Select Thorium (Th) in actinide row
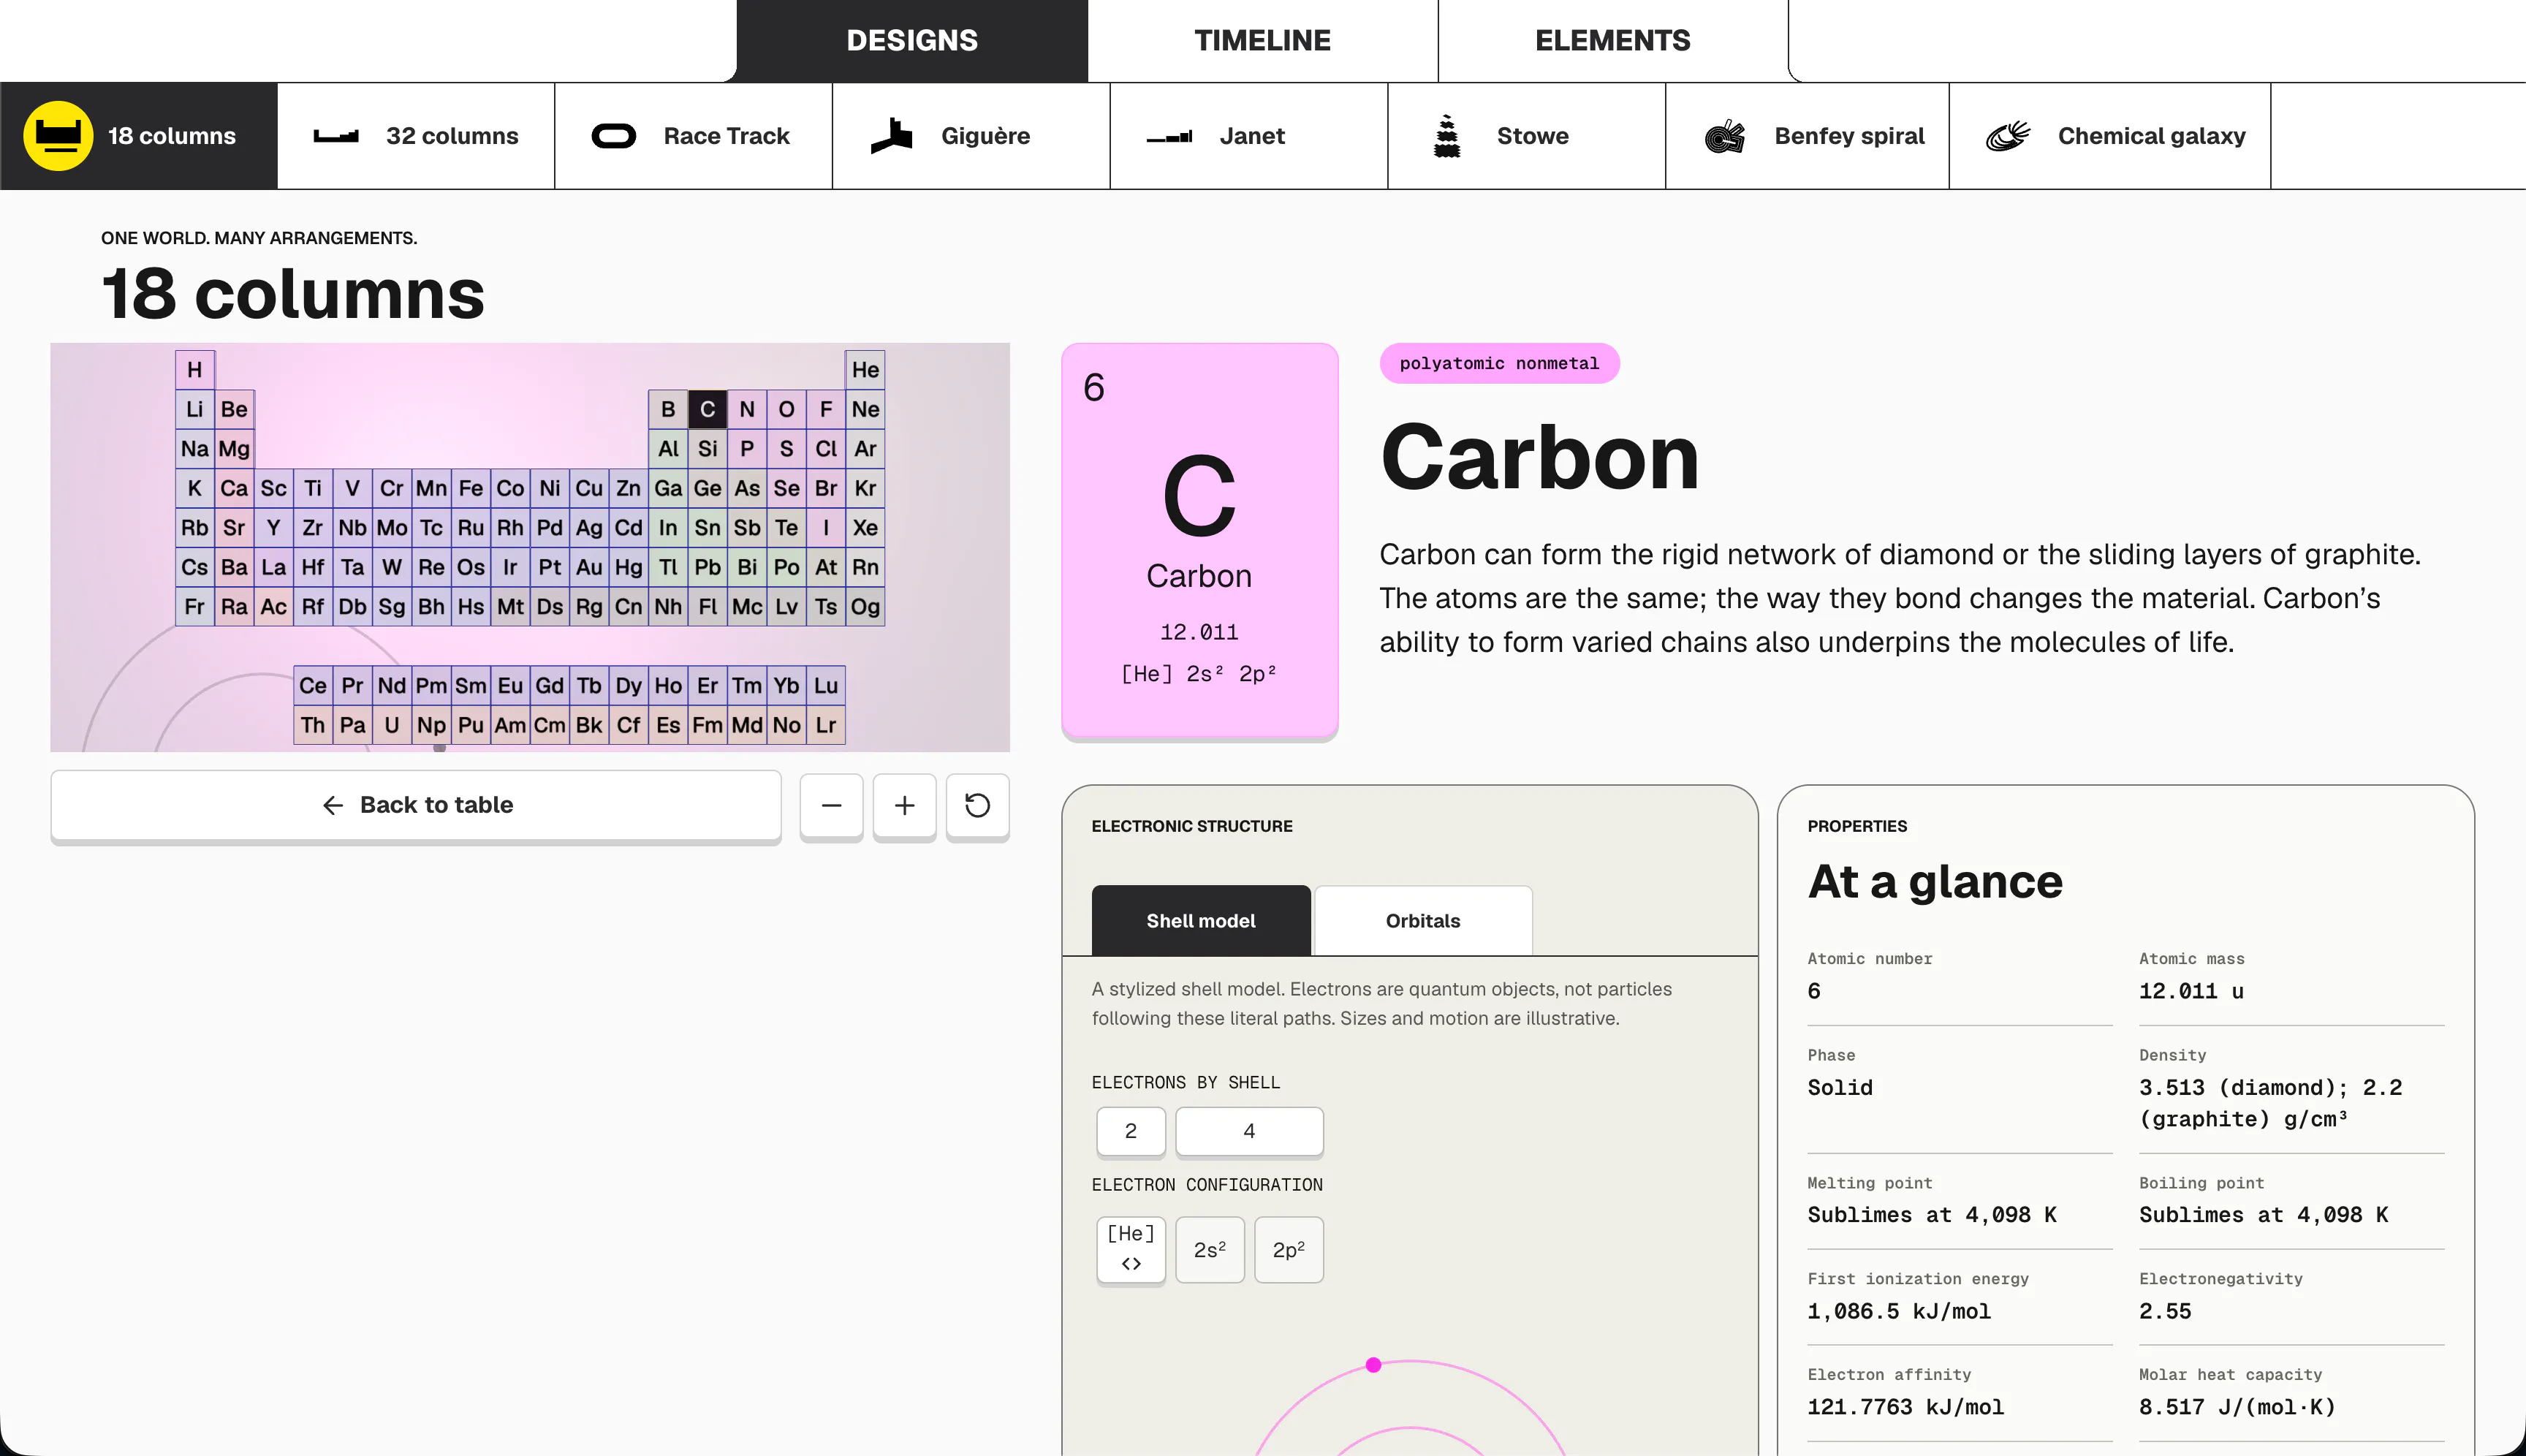 [x=313, y=725]
